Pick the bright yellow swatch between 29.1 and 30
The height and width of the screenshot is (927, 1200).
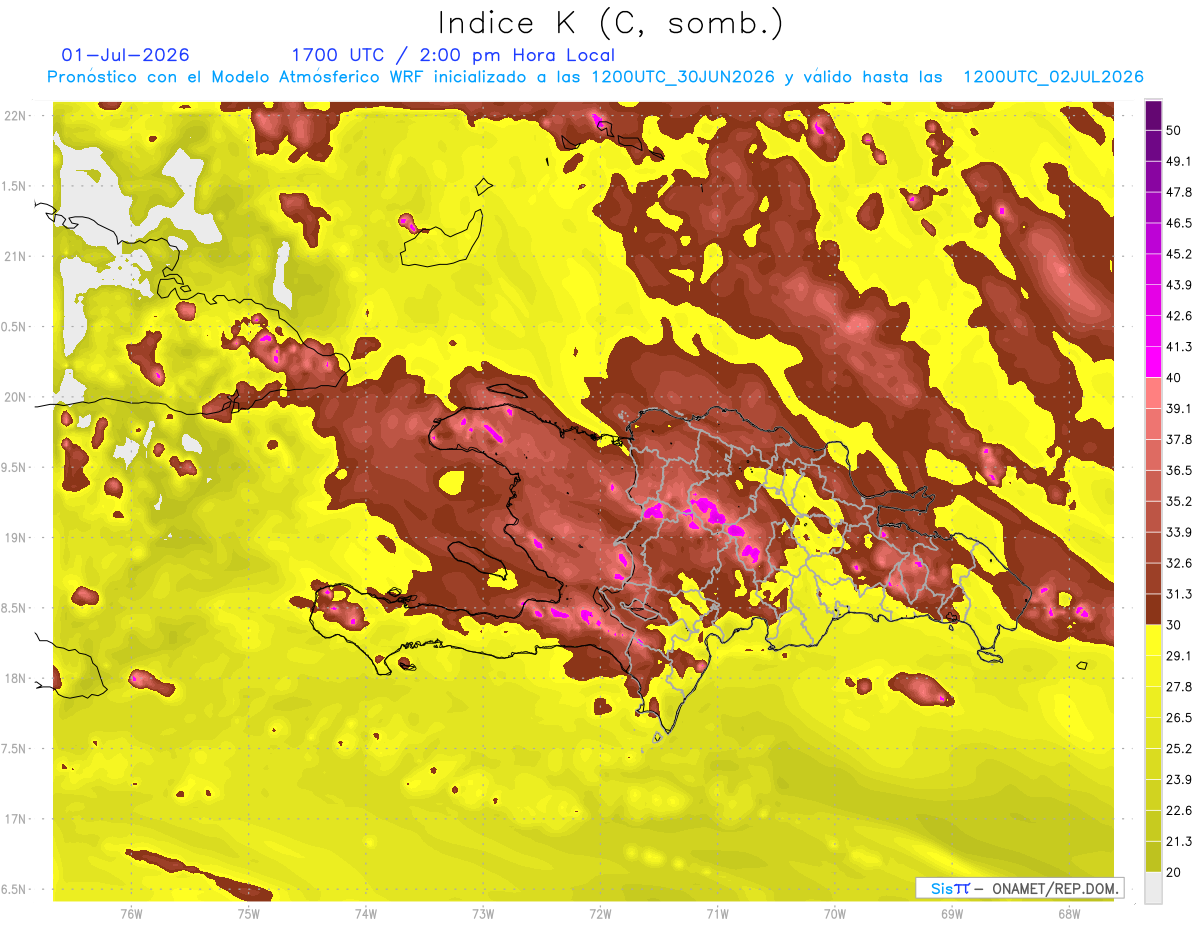[1153, 640]
